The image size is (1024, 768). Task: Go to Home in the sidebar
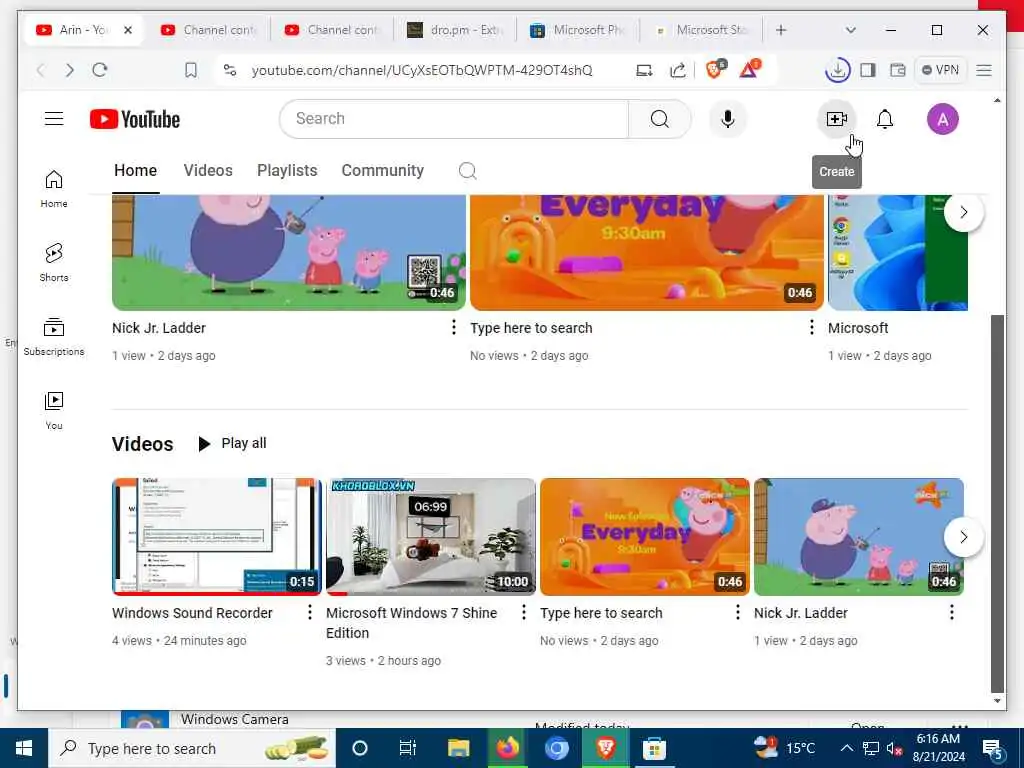pos(54,189)
